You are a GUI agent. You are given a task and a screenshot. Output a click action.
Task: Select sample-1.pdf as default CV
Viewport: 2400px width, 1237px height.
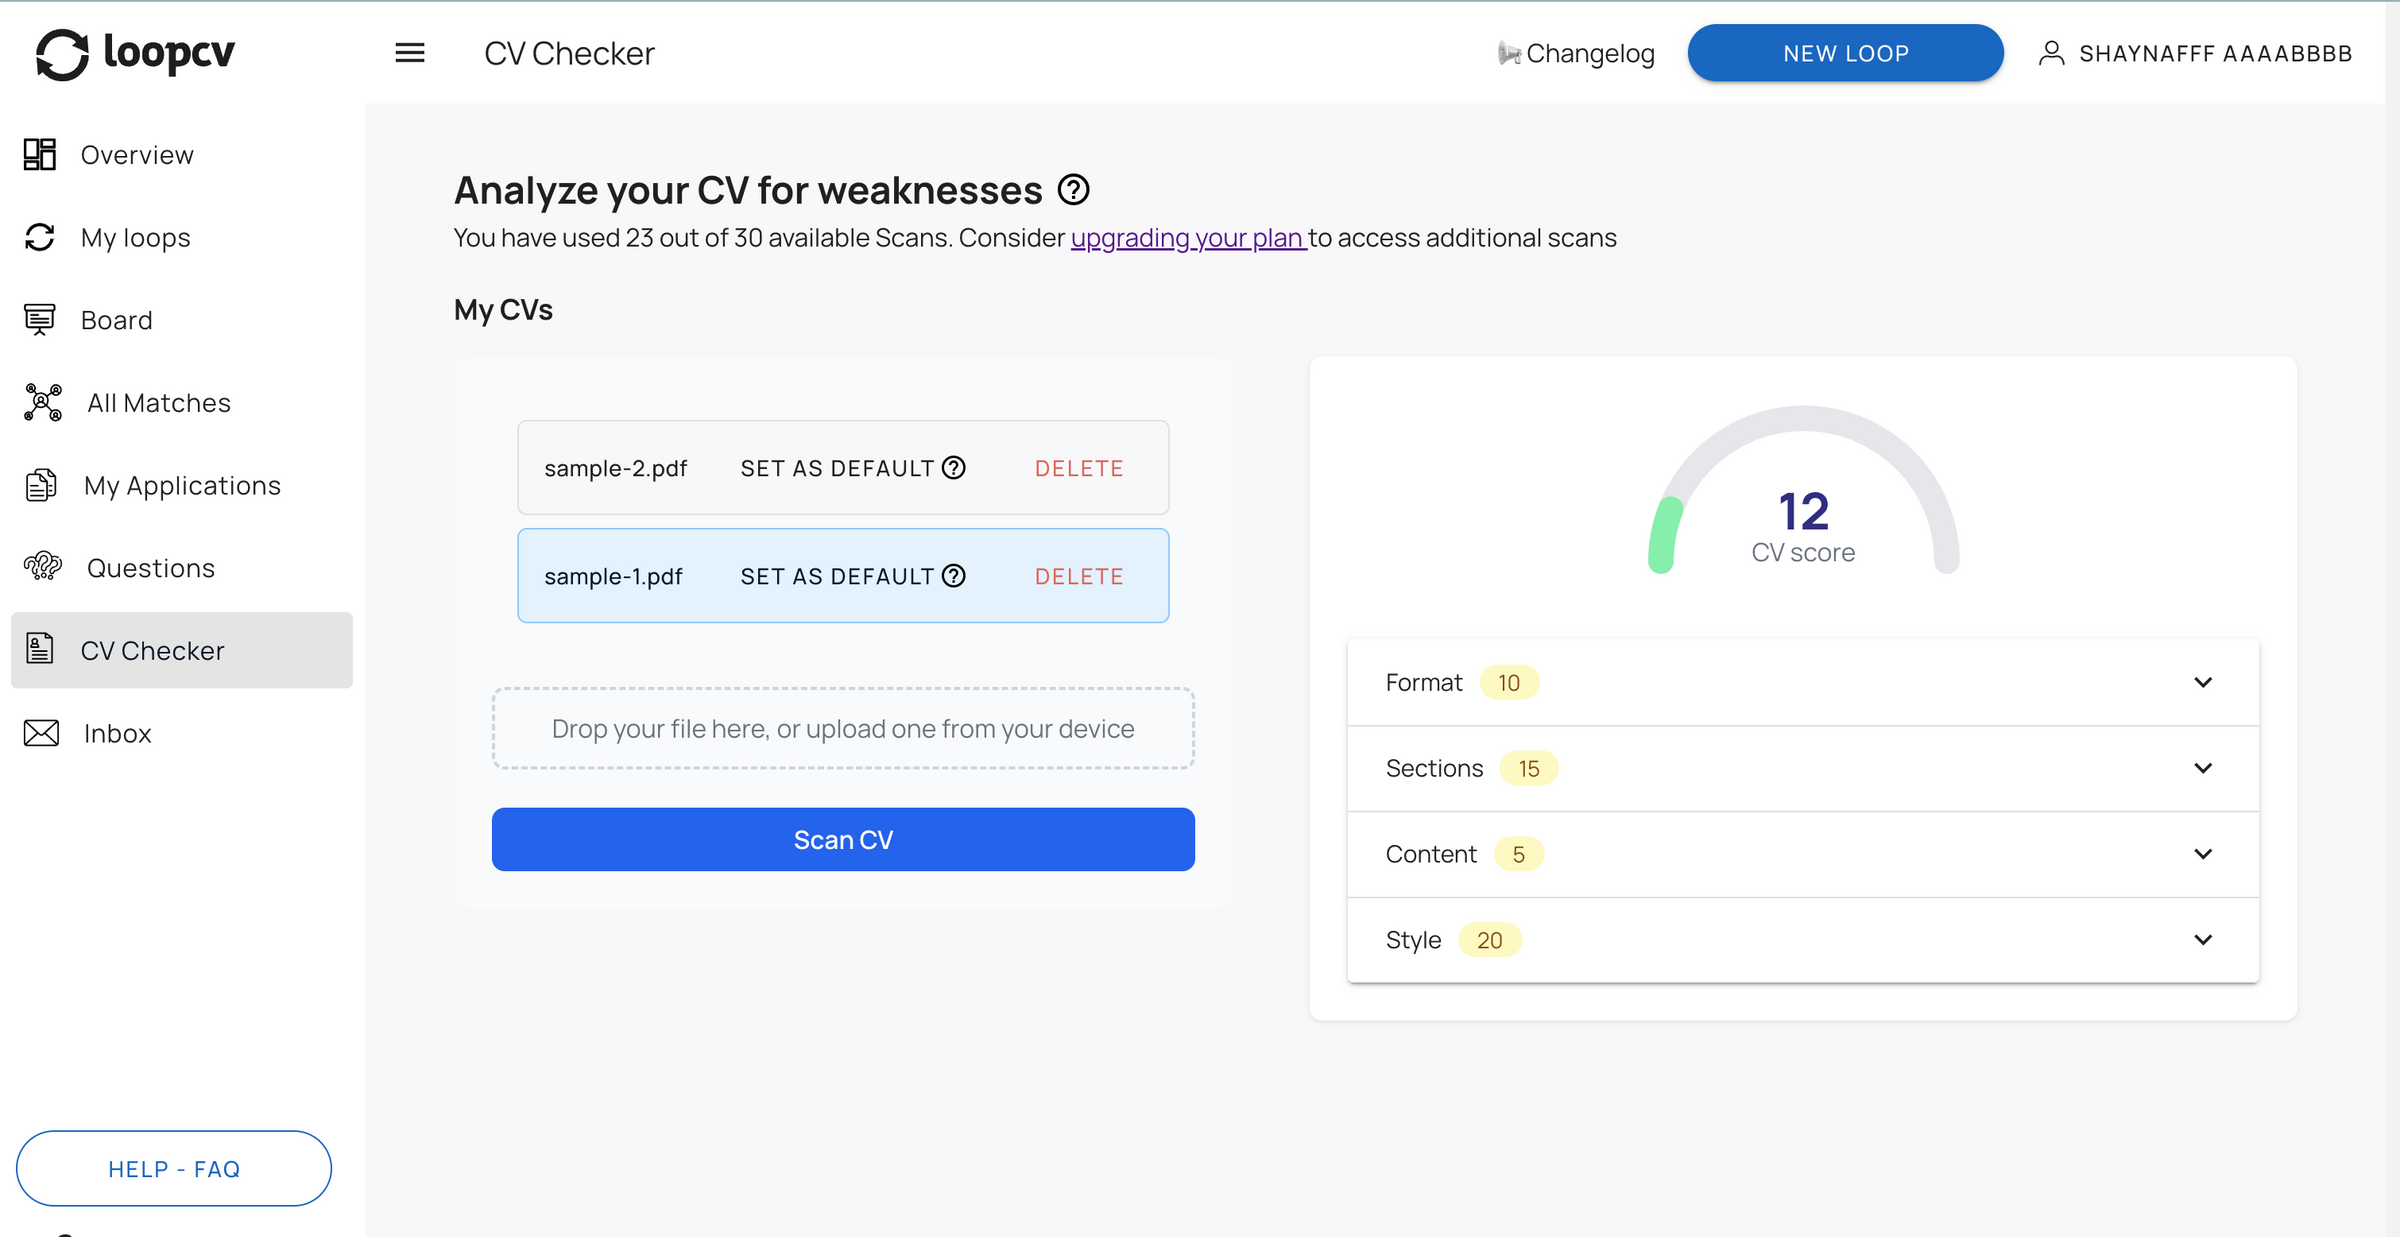pos(836,576)
